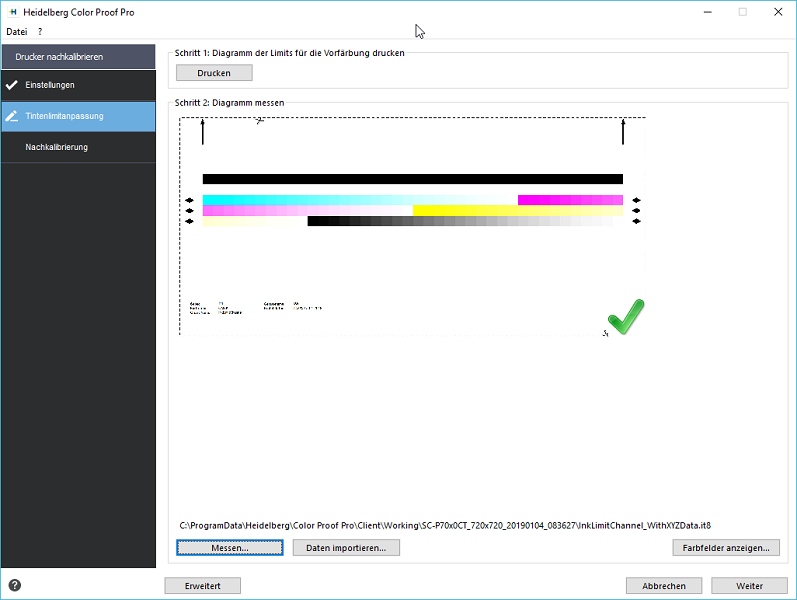This screenshot has width=797, height=600.
Task: Cancel with the Abbrechen button
Action: tap(664, 586)
